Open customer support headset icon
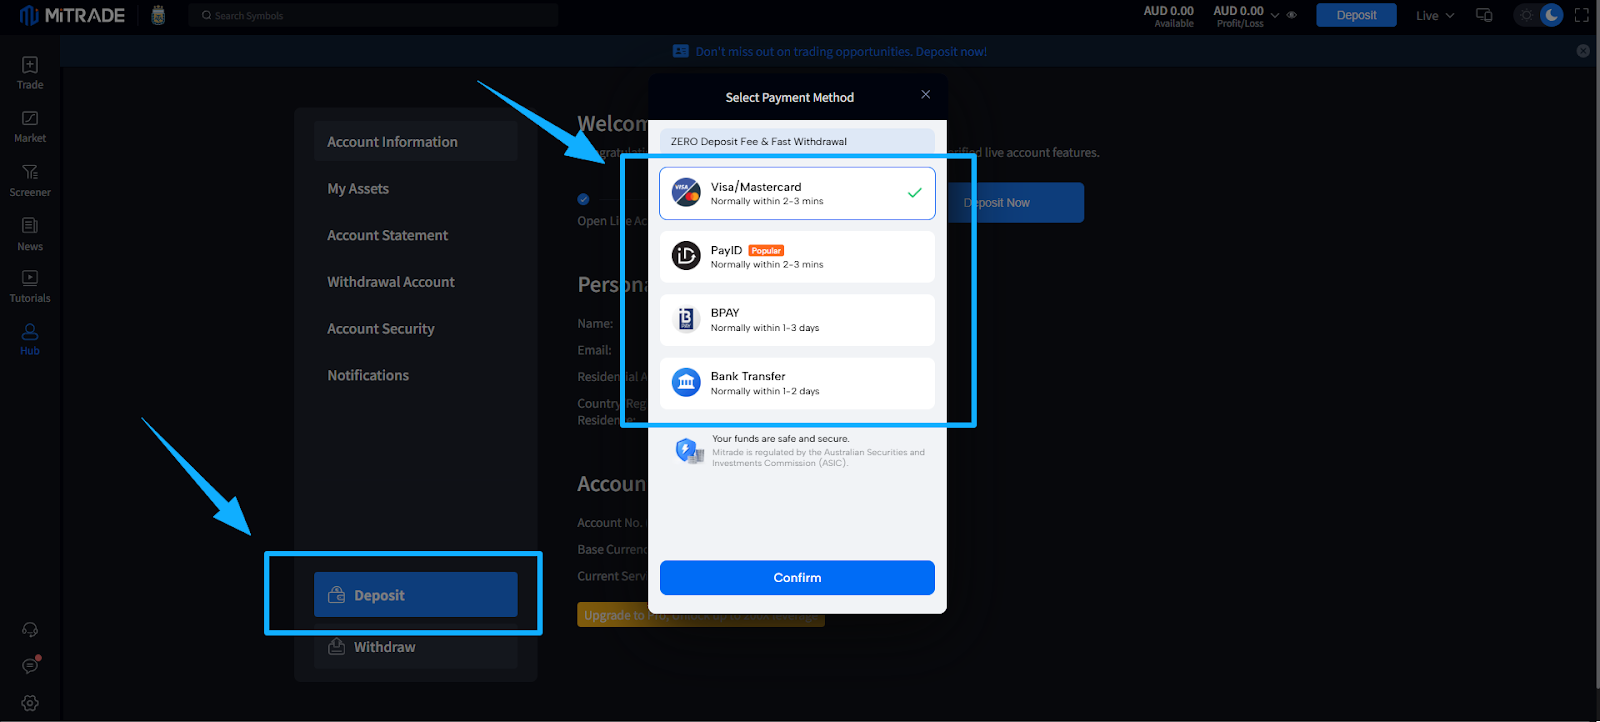The height and width of the screenshot is (722, 1600). pyautogui.click(x=30, y=630)
